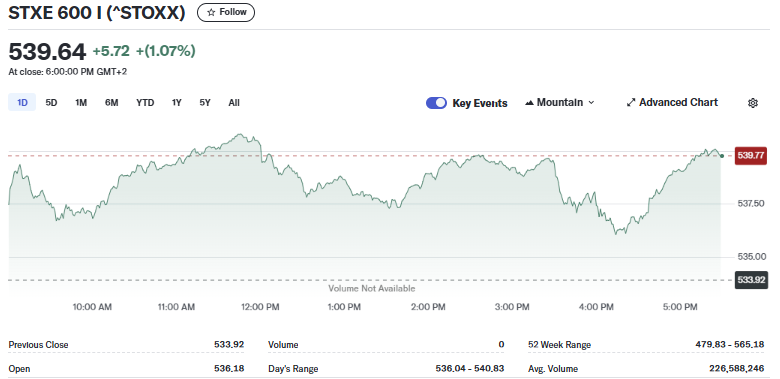The height and width of the screenshot is (379, 780).
Task: Click the Volume Not Available text
Action: [x=372, y=288]
